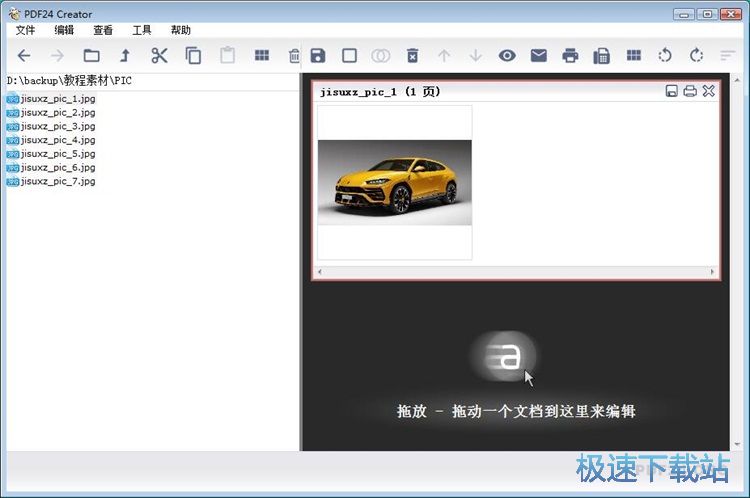The width and height of the screenshot is (750, 498).
Task: Open the folder browse icon
Action: coord(91,56)
